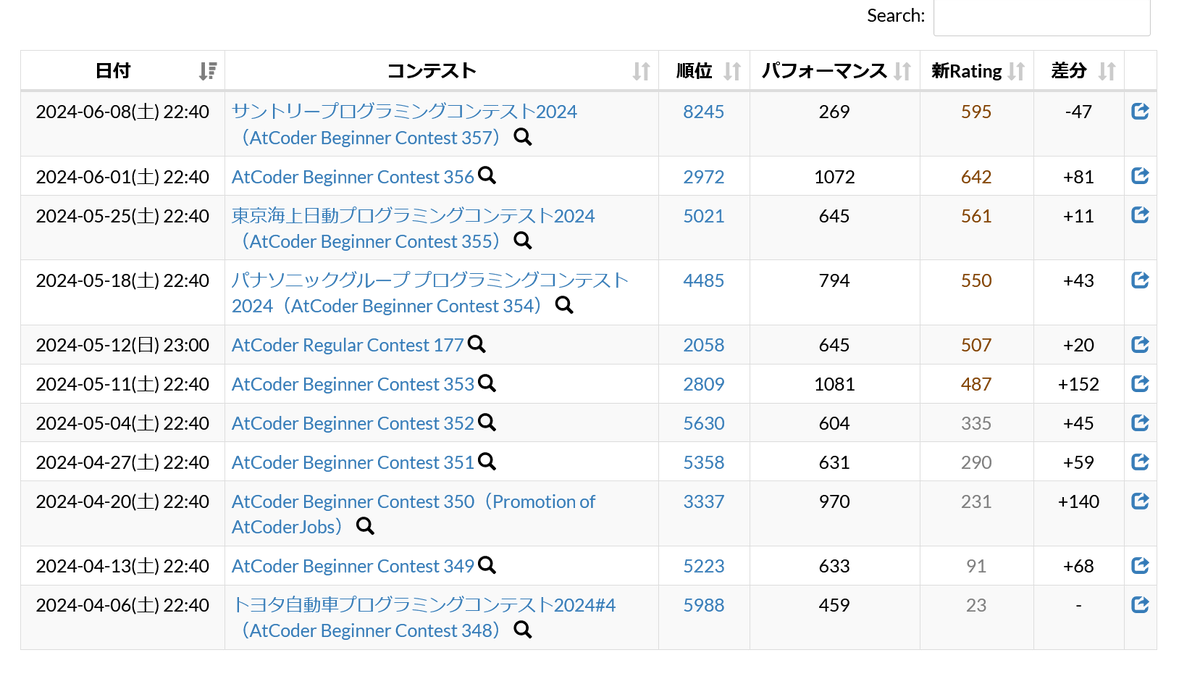Select difference value -47
This screenshot has width=1200, height=679.
[x=1079, y=112]
